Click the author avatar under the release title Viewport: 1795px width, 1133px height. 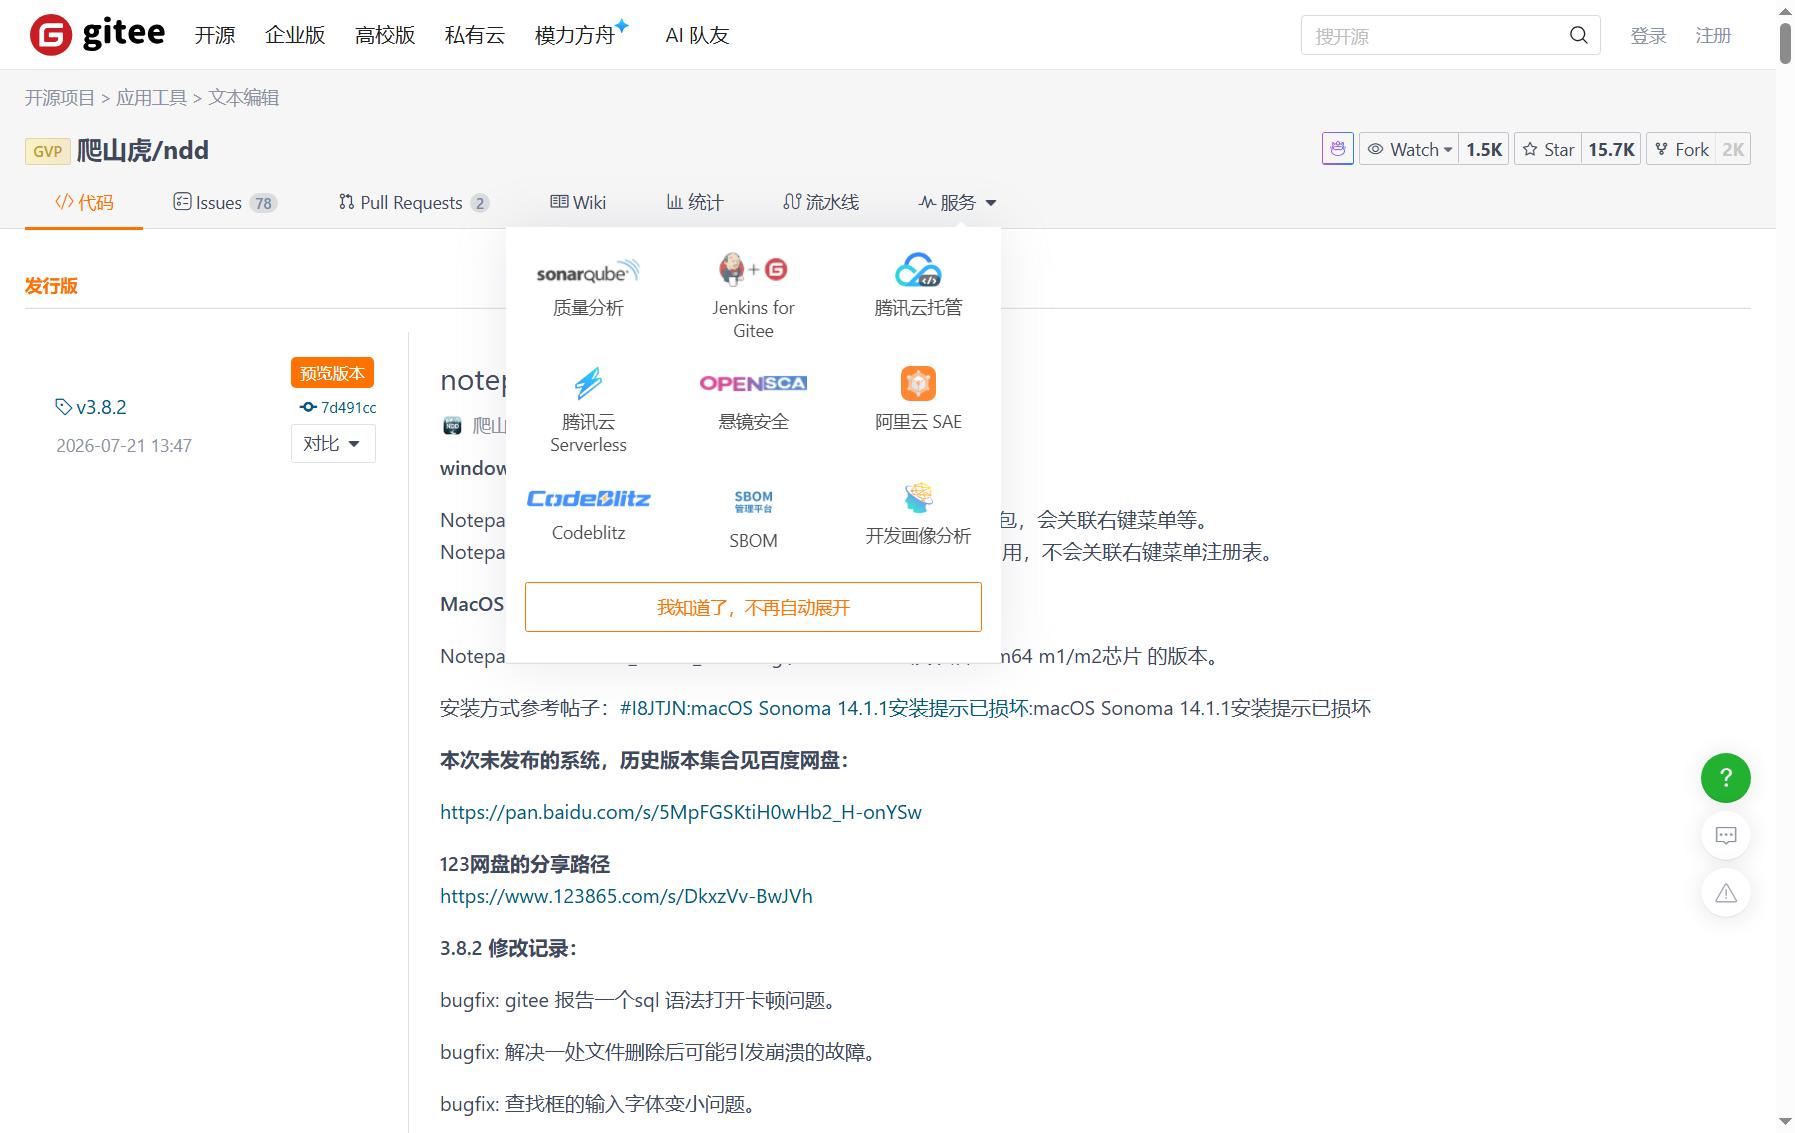coord(452,425)
